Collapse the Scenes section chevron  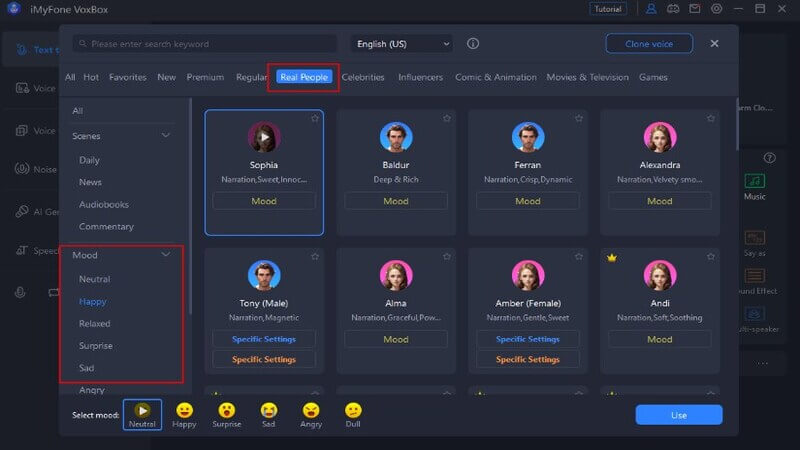166,136
